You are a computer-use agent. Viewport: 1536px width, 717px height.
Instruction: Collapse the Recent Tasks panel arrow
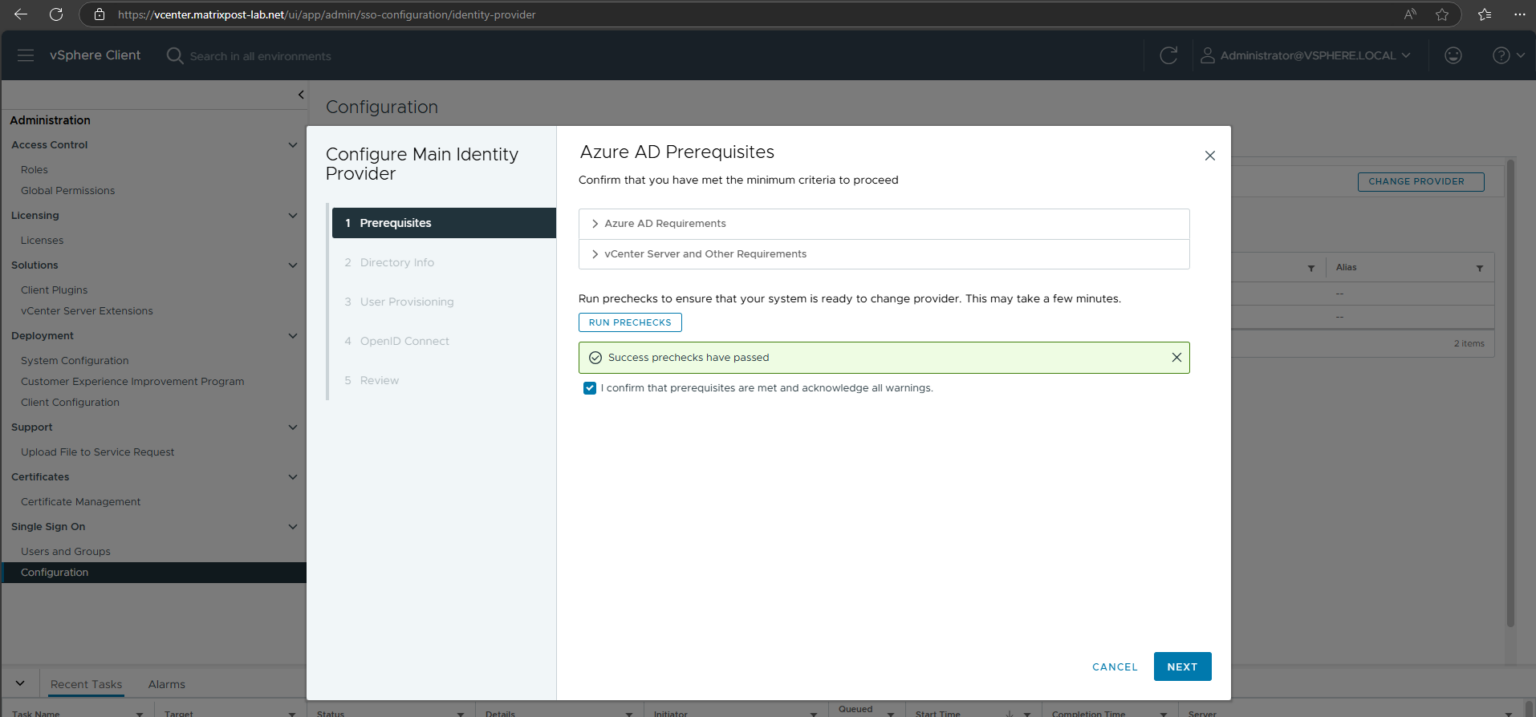pyautogui.click(x=19, y=683)
